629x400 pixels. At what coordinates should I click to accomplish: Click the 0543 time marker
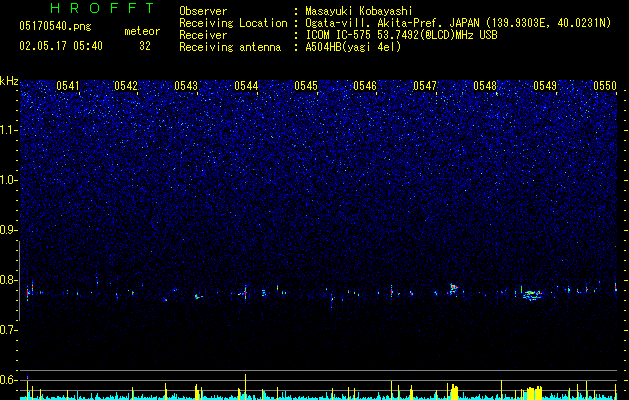[186, 86]
